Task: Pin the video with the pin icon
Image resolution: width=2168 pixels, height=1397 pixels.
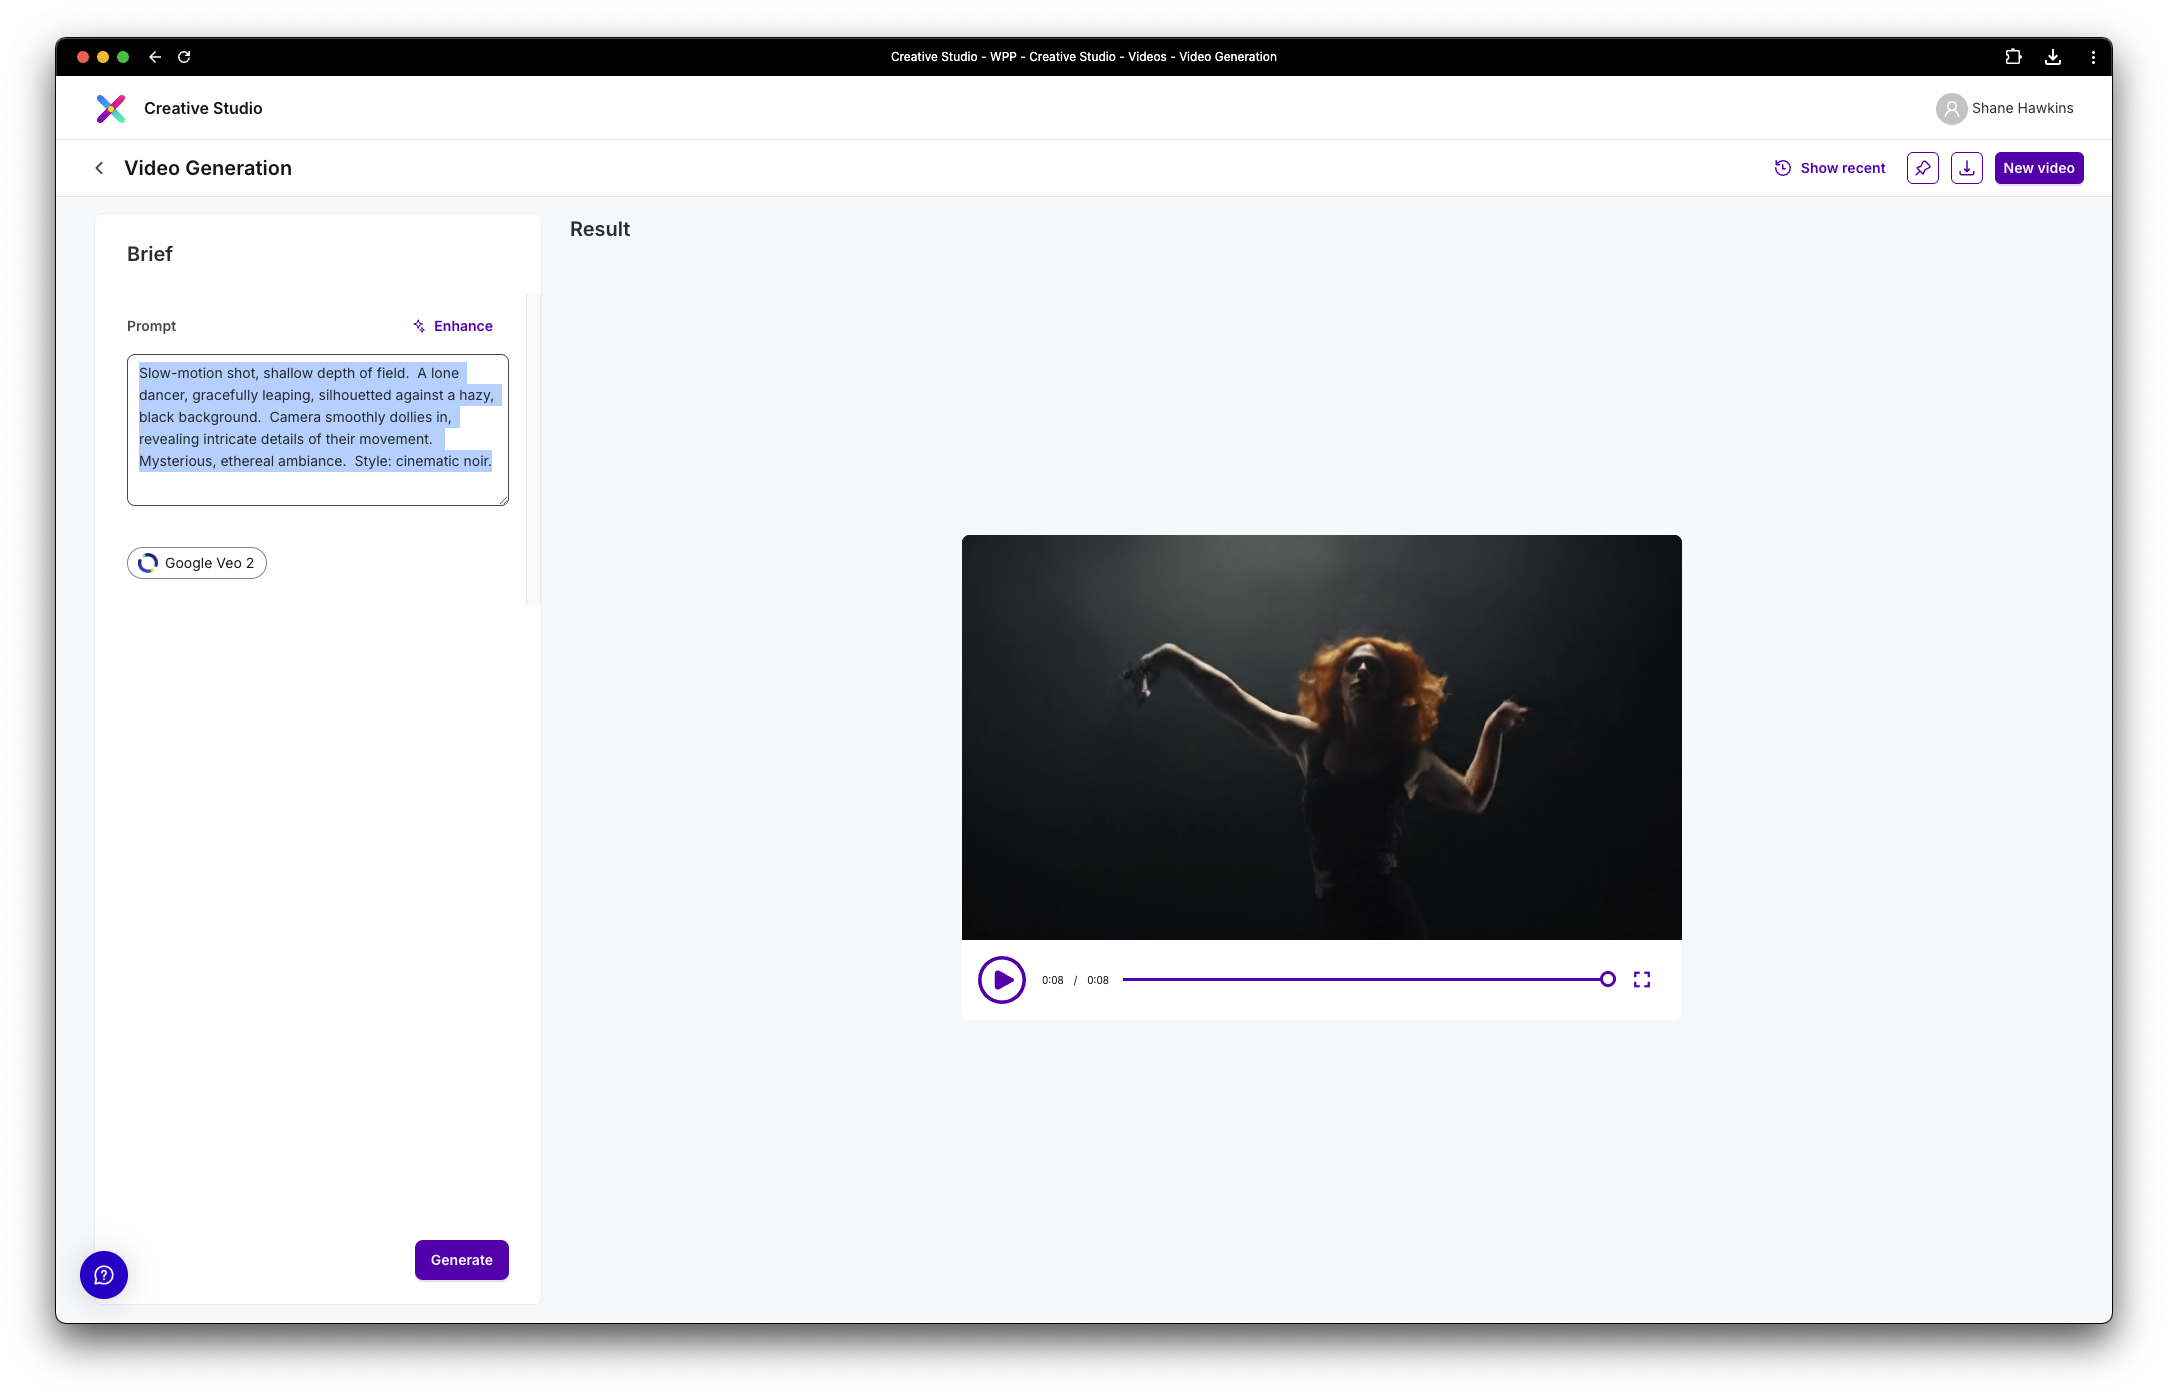Action: (1922, 168)
